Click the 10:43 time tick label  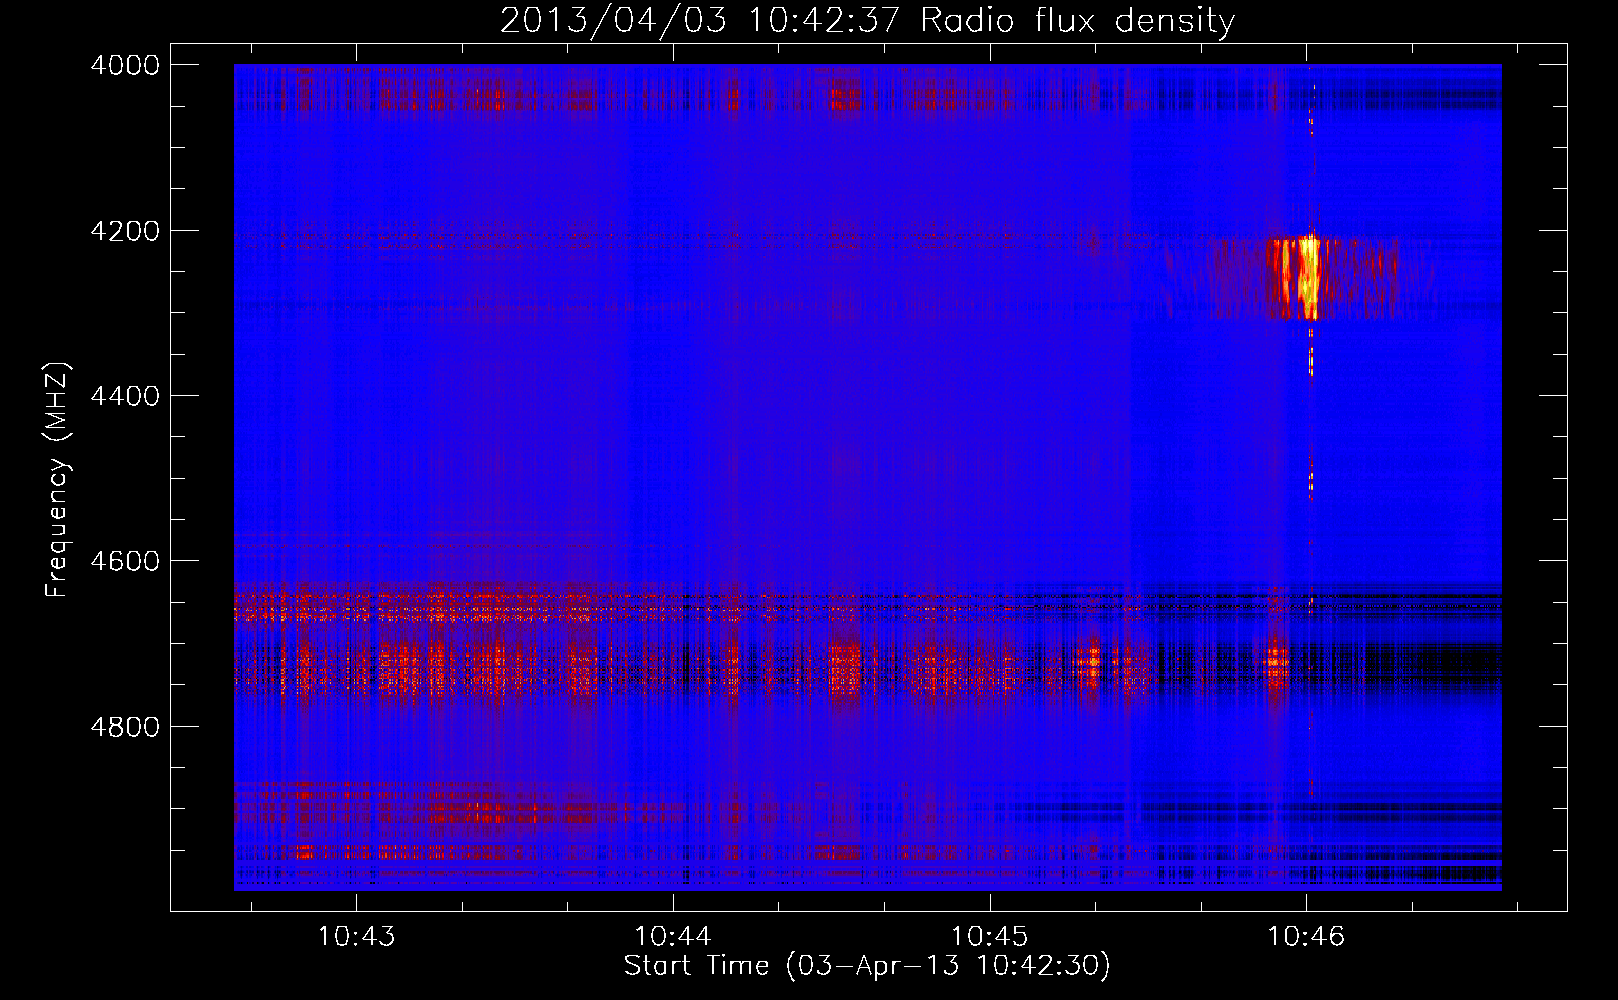click(356, 937)
